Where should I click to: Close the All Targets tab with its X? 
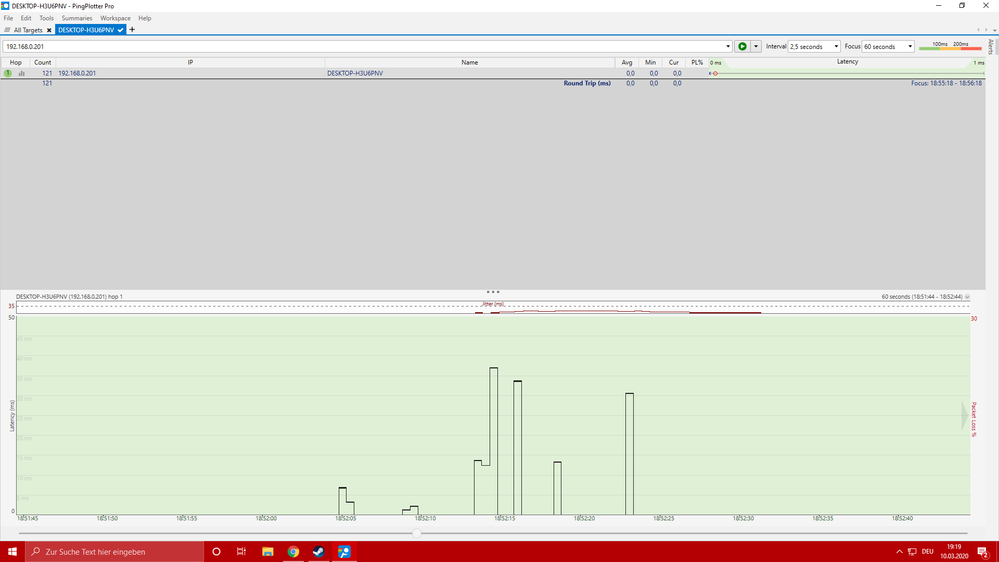click(x=49, y=30)
